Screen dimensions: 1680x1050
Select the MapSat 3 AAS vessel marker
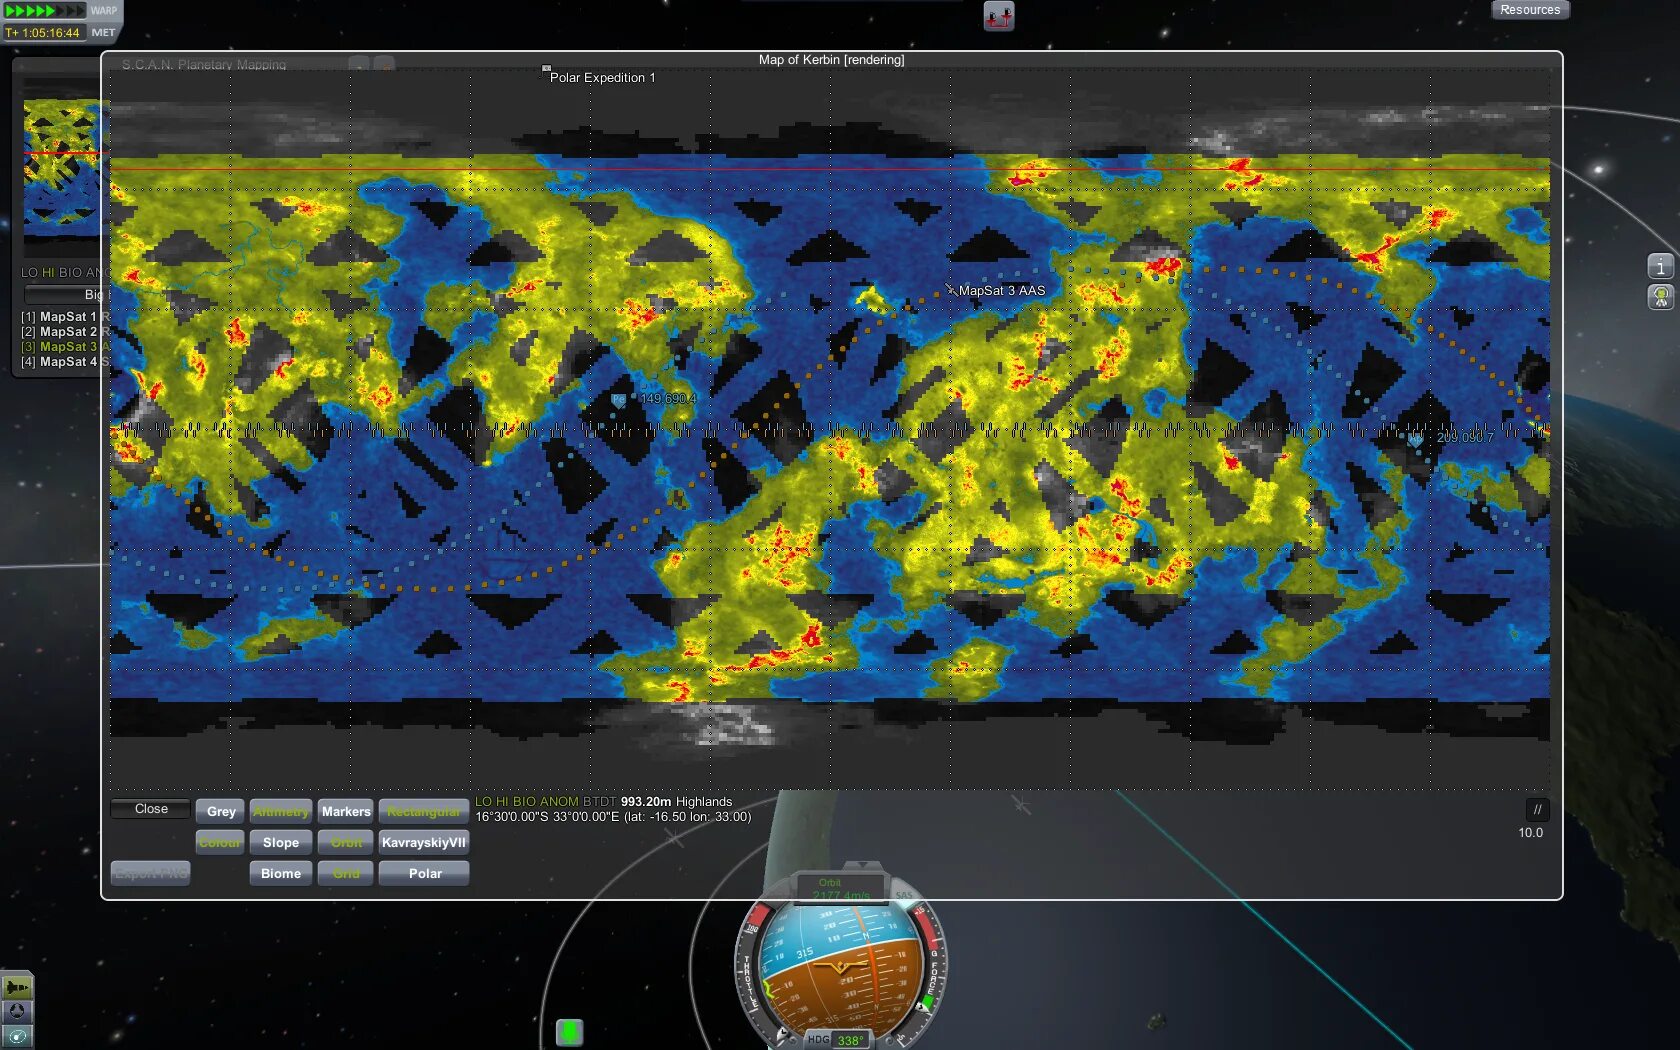click(951, 290)
